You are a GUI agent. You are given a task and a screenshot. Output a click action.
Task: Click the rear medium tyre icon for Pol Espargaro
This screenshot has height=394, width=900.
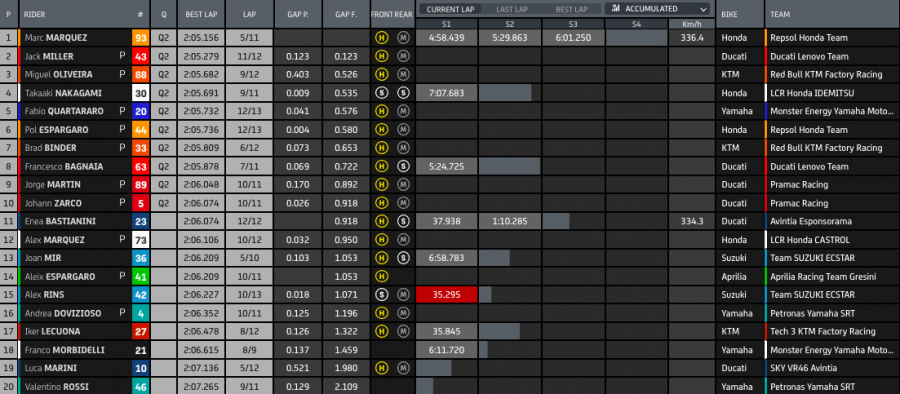click(403, 130)
